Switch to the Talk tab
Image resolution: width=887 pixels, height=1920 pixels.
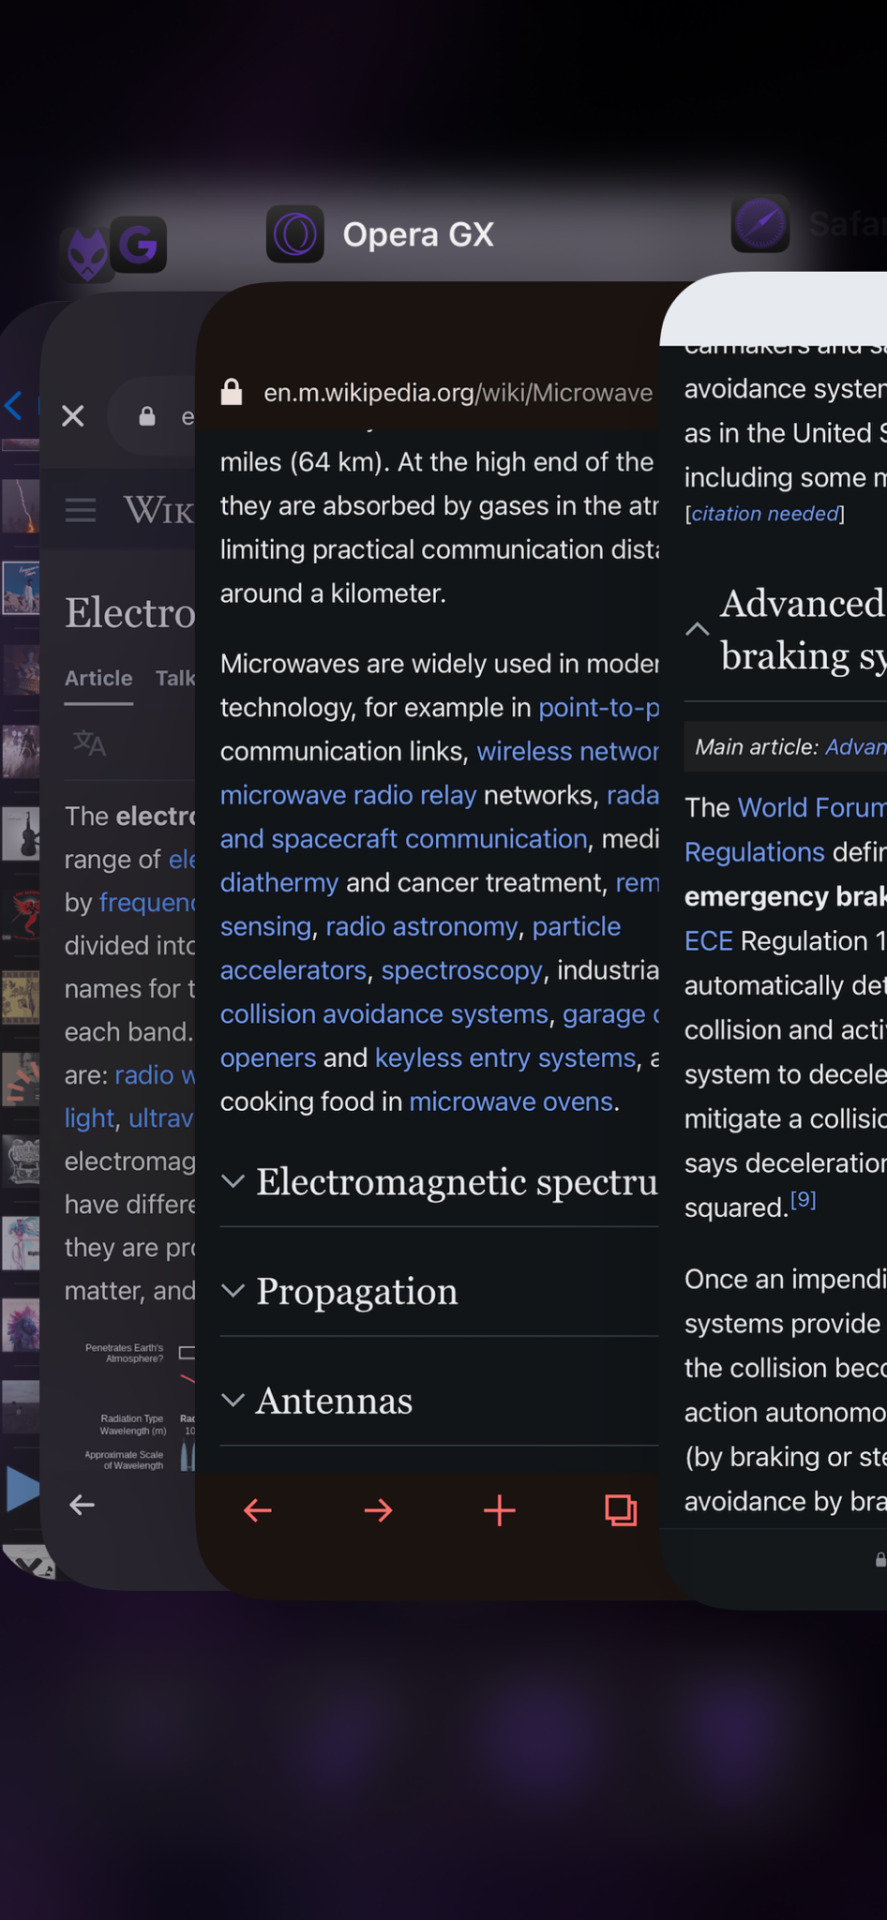click(175, 678)
